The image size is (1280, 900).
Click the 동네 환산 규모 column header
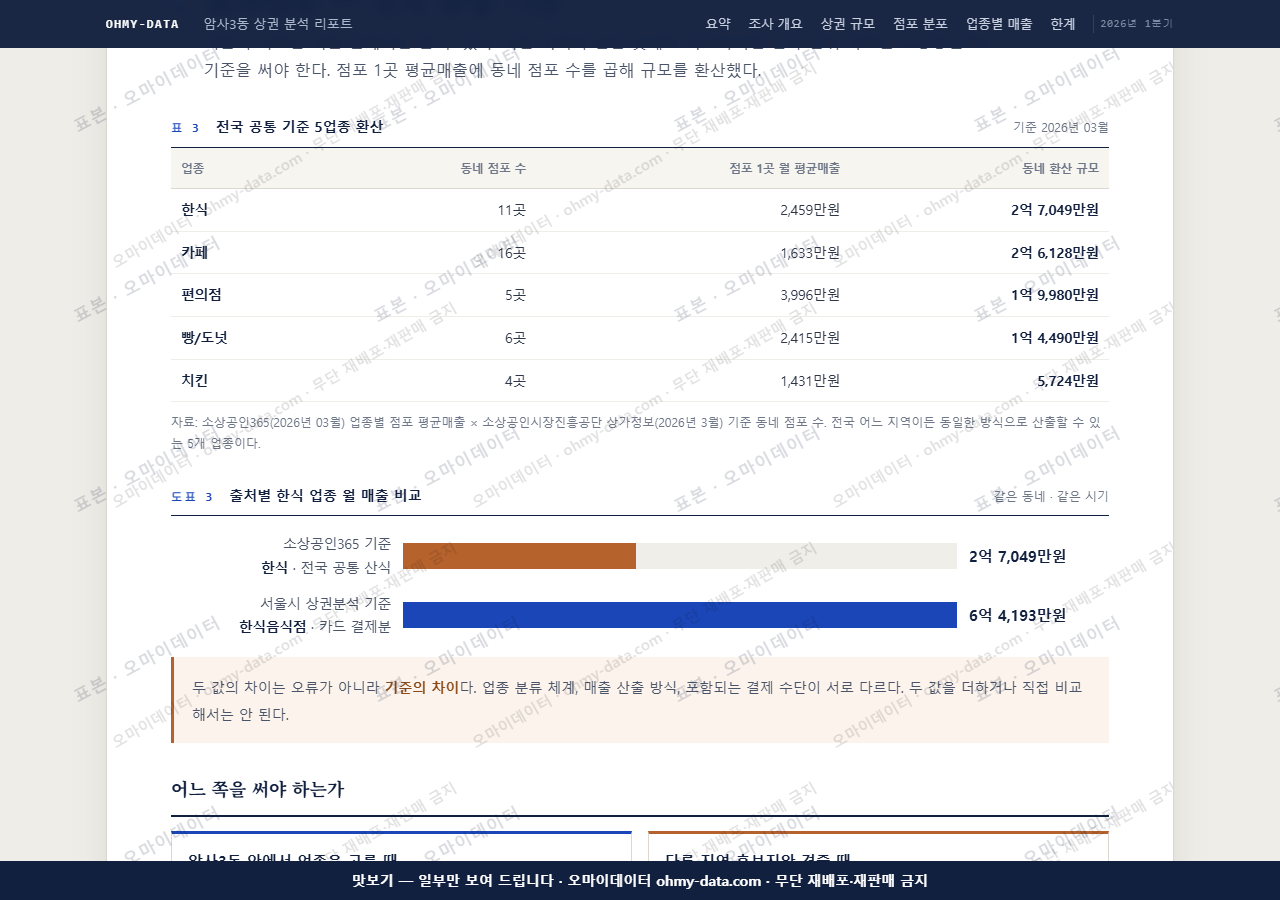point(1060,168)
